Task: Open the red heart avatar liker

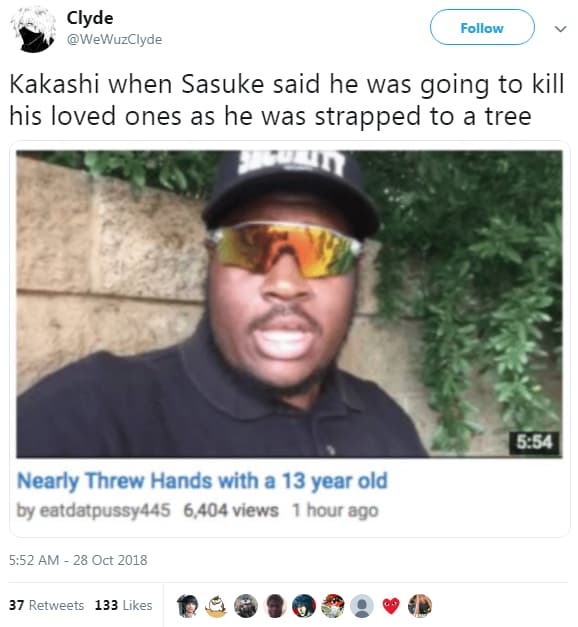Action: point(391,605)
